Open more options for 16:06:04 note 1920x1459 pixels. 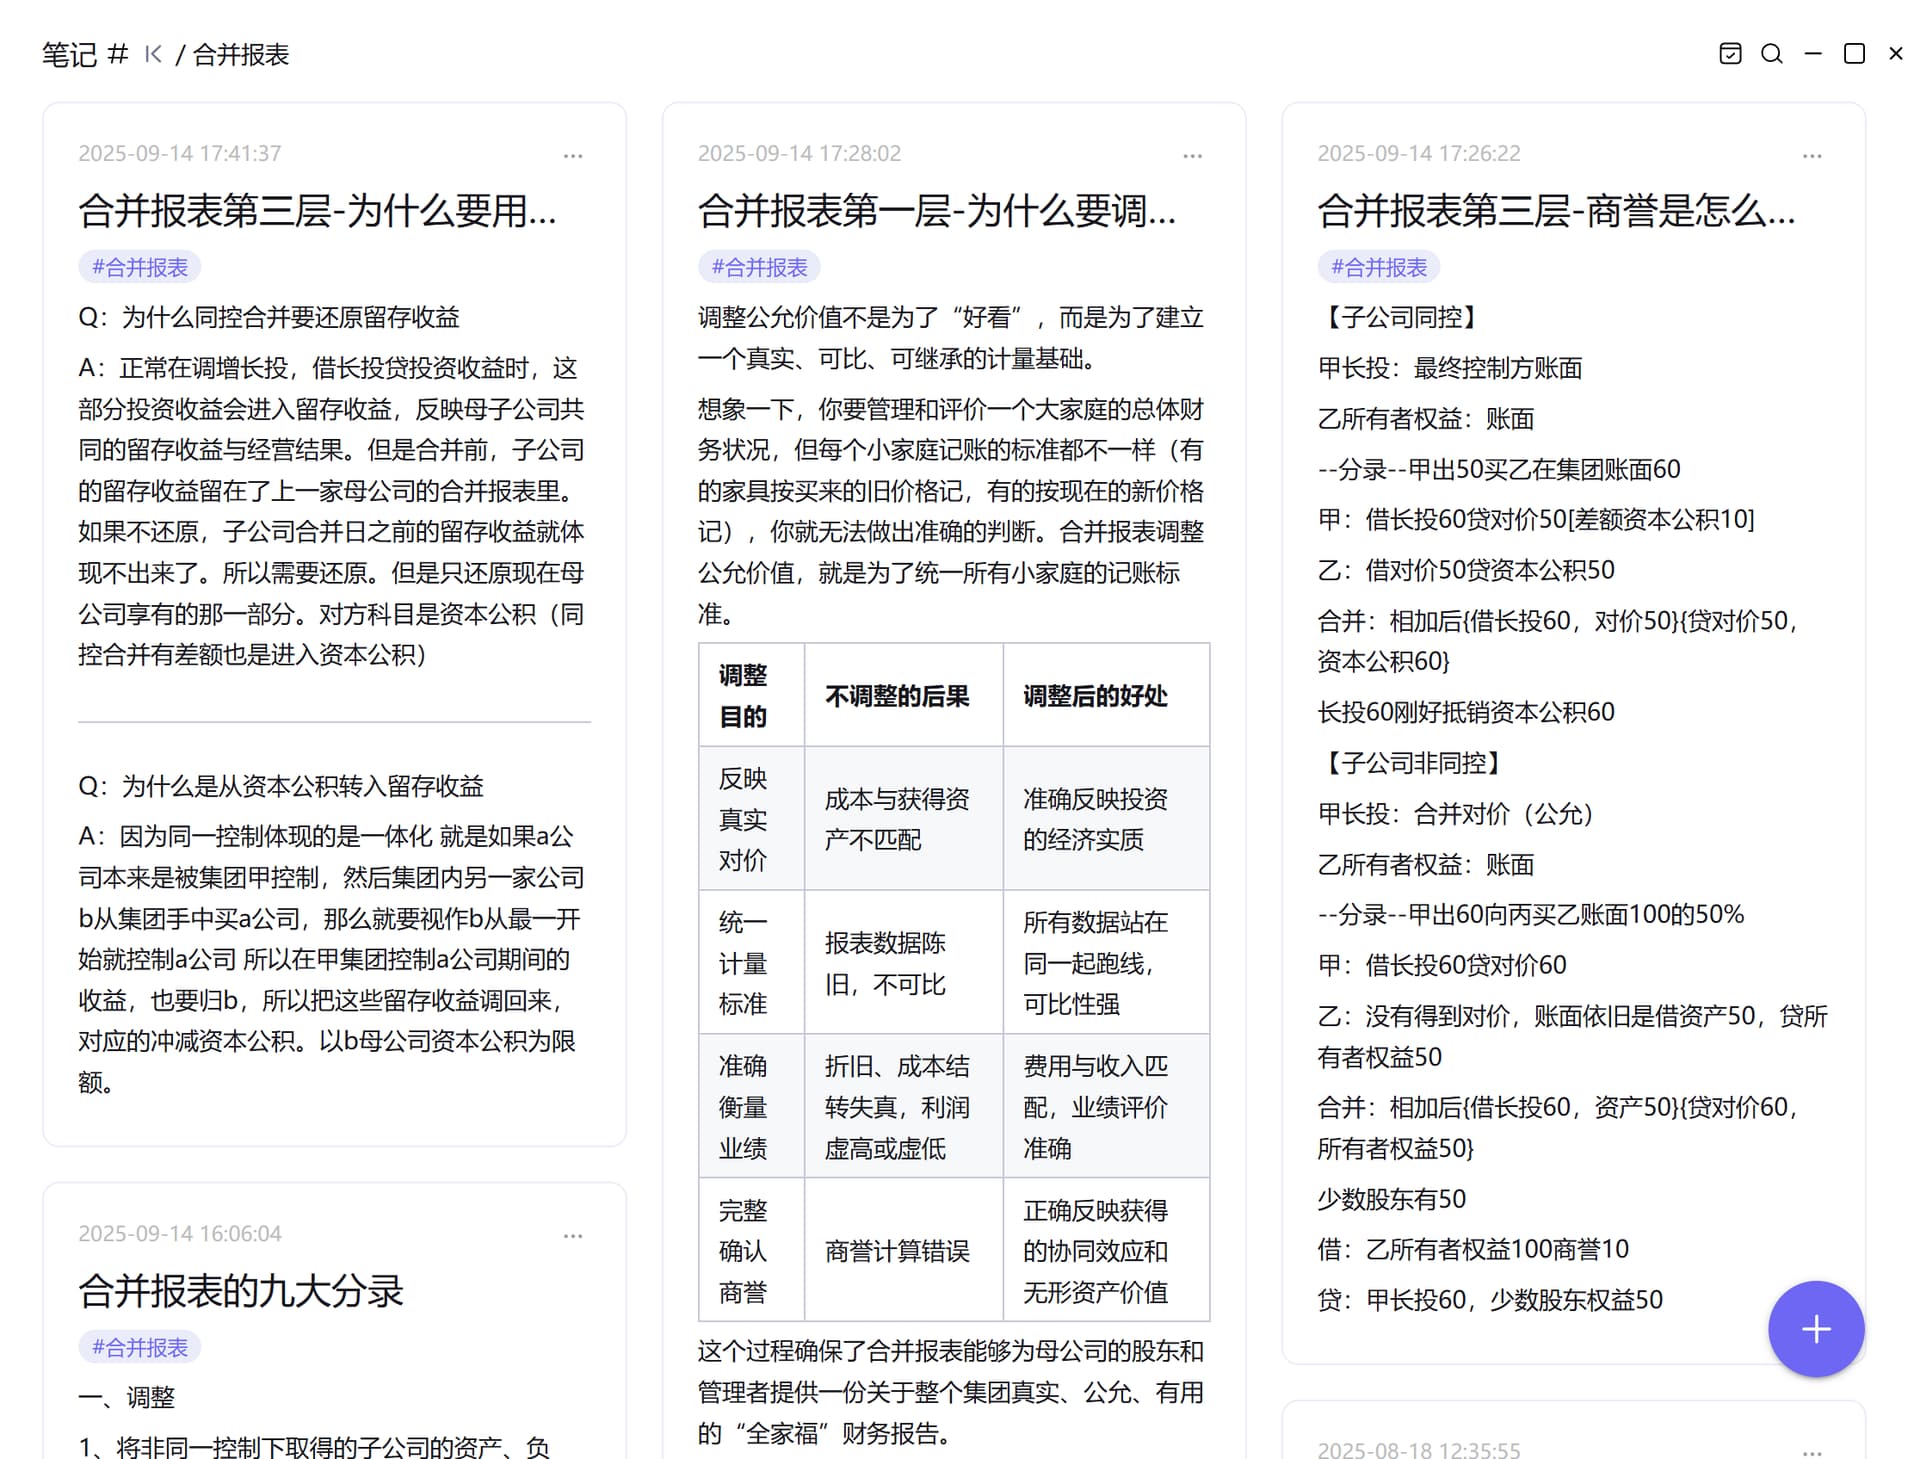(573, 1236)
